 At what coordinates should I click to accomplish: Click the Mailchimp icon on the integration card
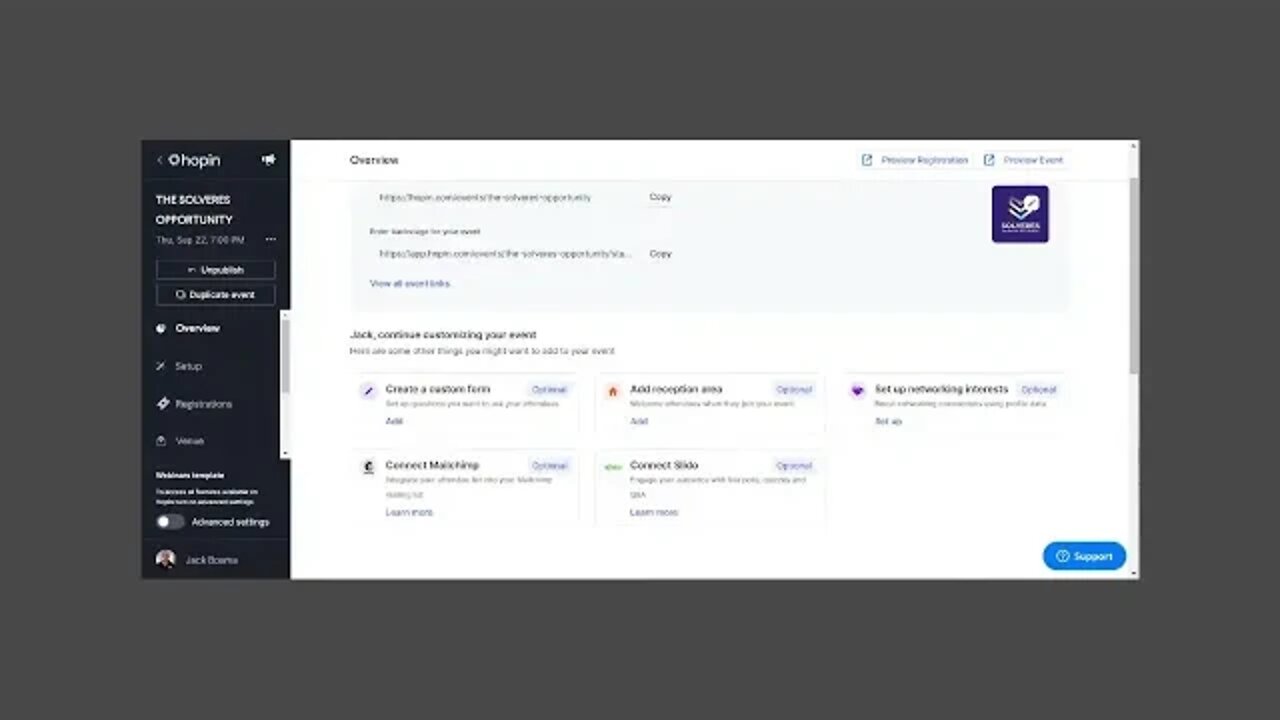pyautogui.click(x=367, y=466)
